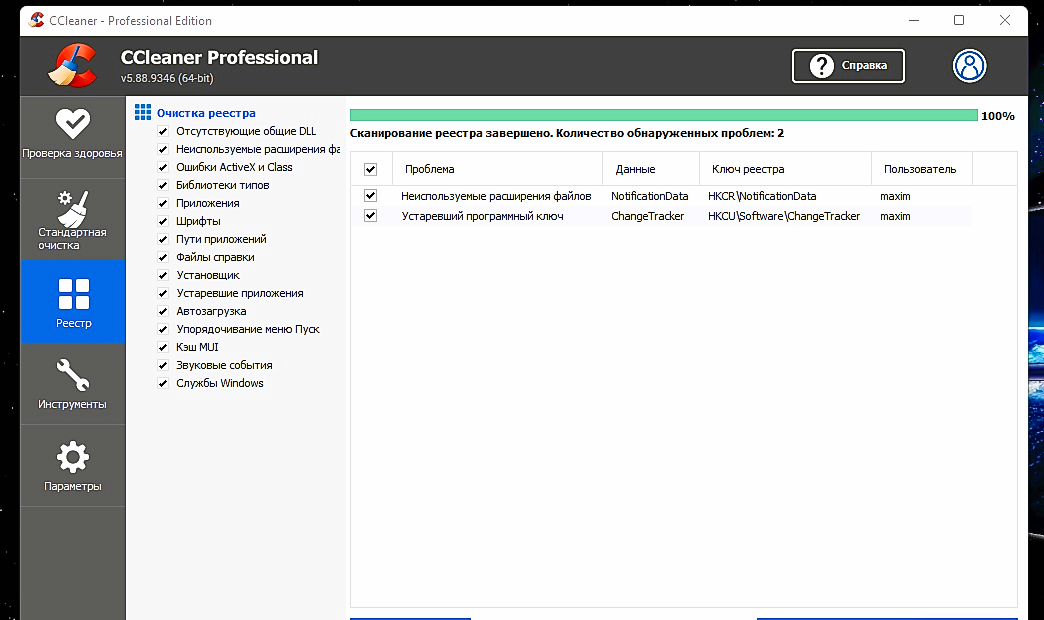Select Устаревший программный ключ row text
Viewport: 1044px width, 620px height.
point(482,216)
